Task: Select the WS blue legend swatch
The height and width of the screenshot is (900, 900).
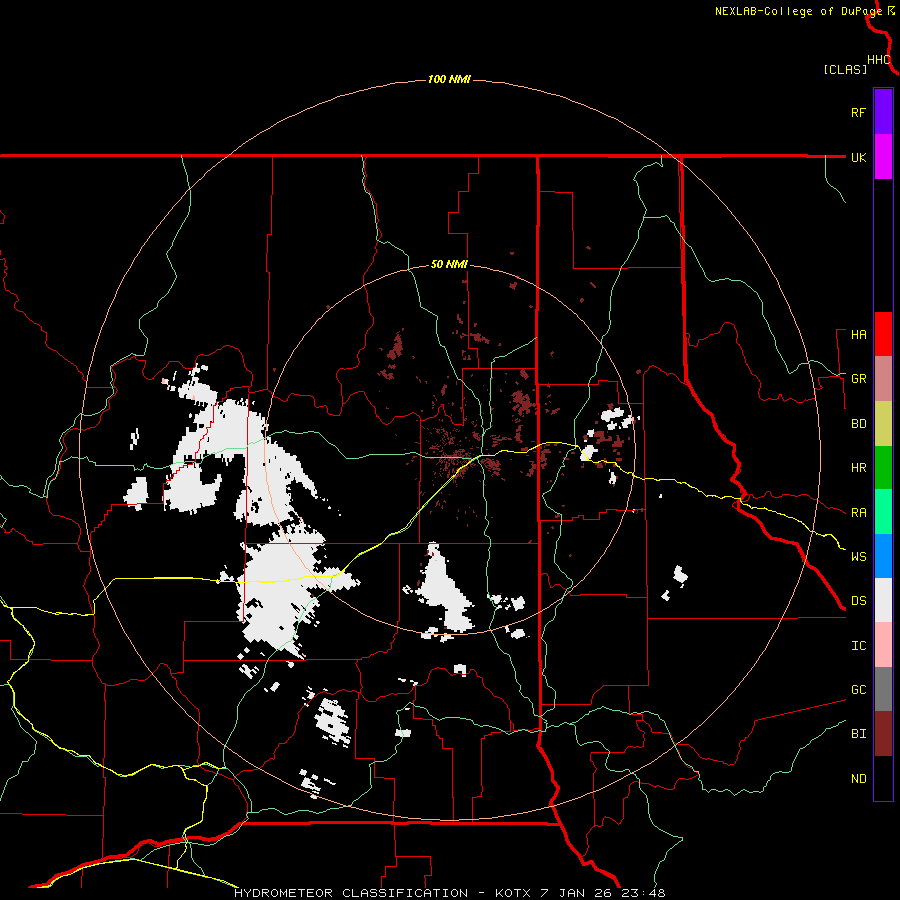Action: click(x=883, y=556)
